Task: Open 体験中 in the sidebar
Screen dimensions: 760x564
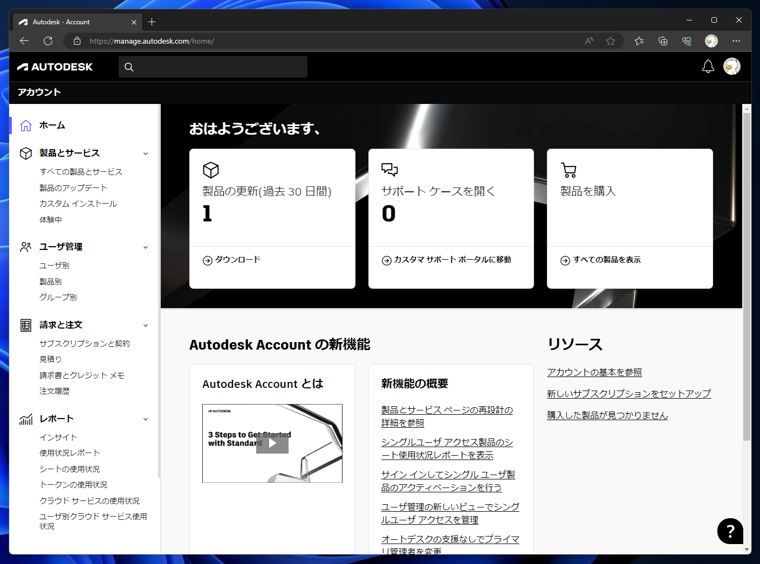Action: click(51, 220)
